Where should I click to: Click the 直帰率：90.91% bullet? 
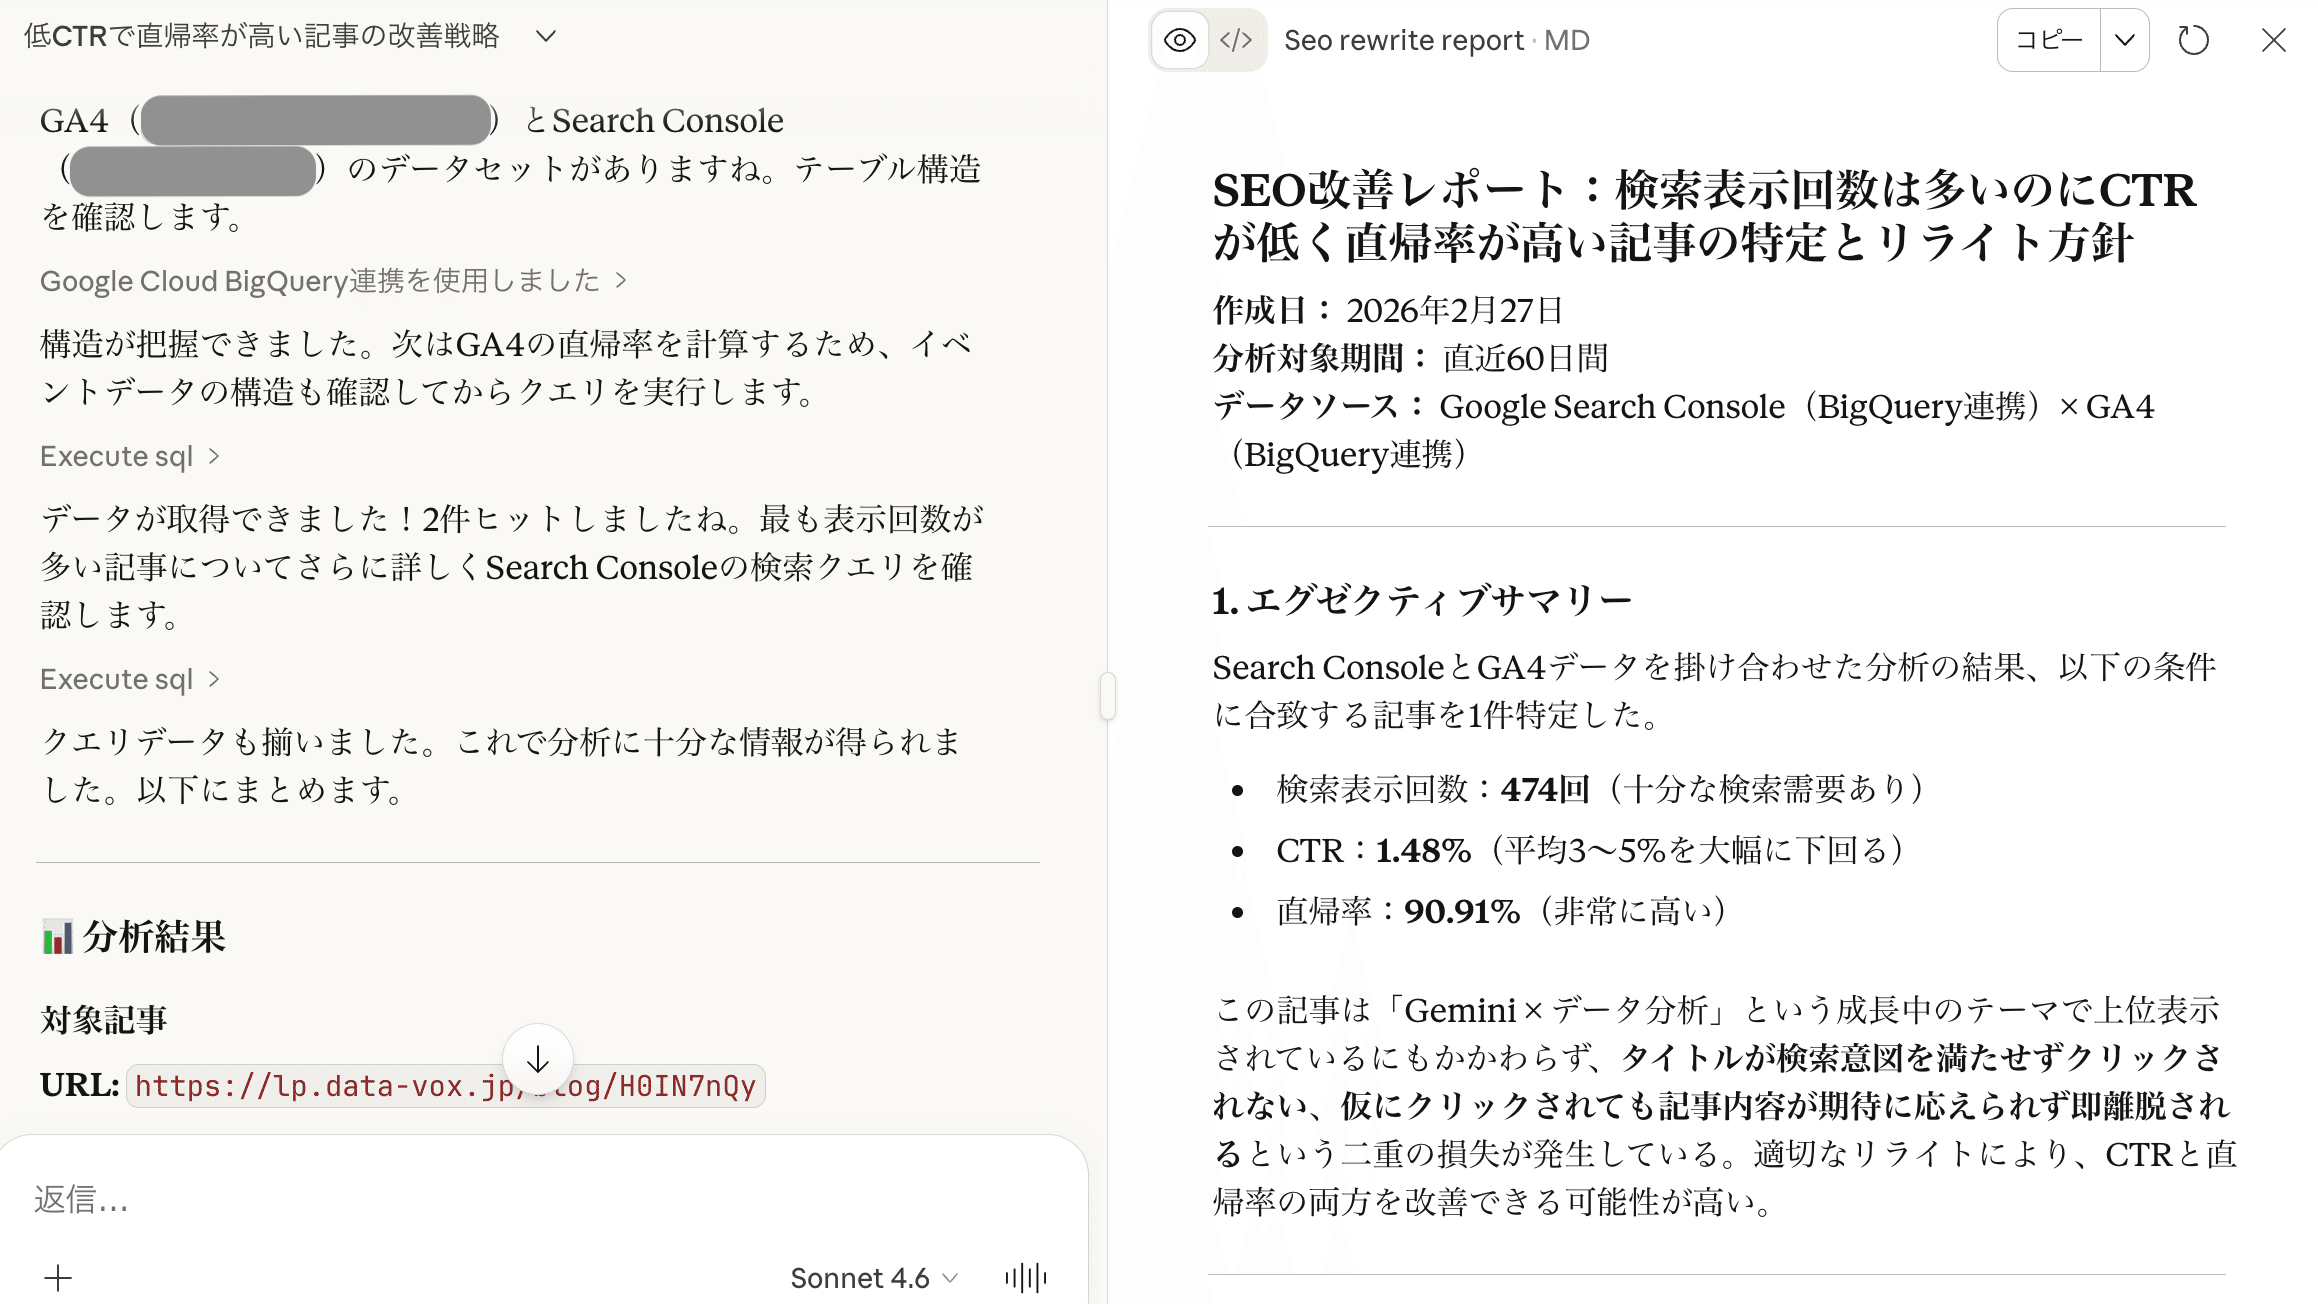(x=1501, y=911)
